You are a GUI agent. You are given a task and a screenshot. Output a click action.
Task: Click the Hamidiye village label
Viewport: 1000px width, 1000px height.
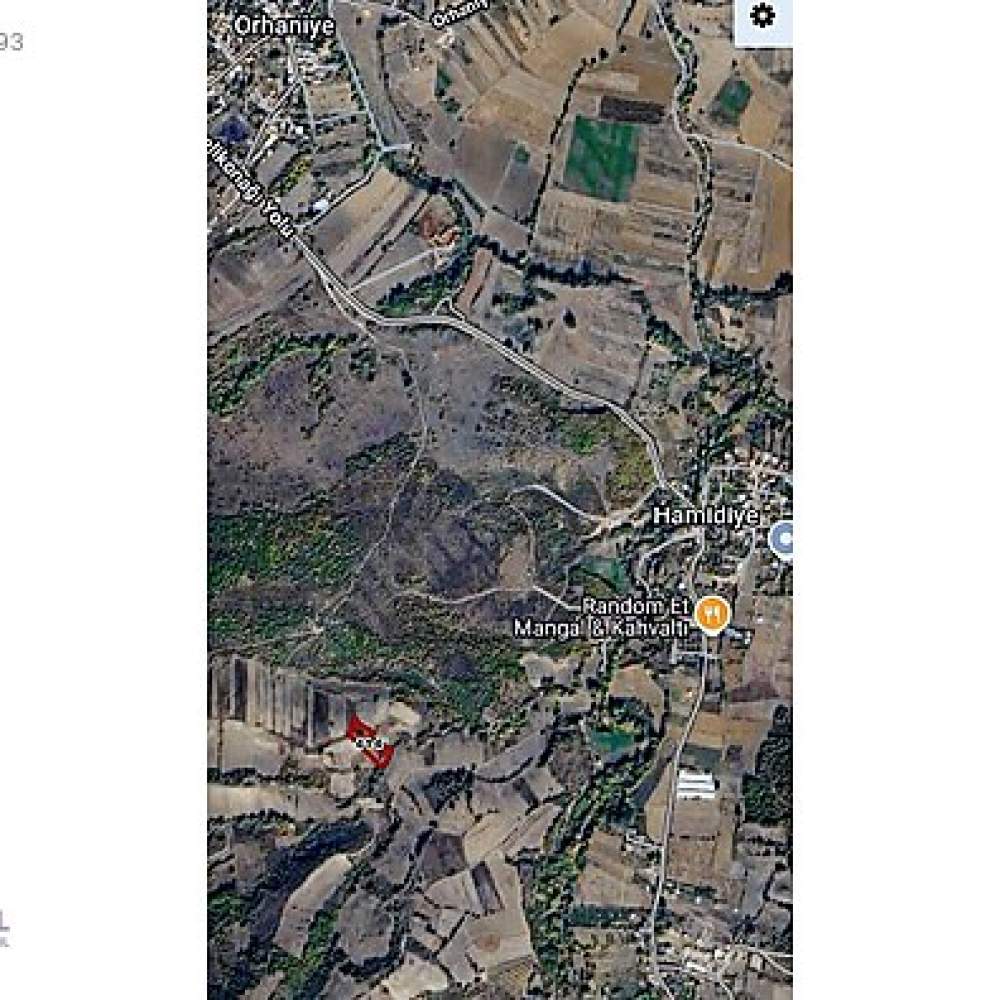tap(706, 515)
